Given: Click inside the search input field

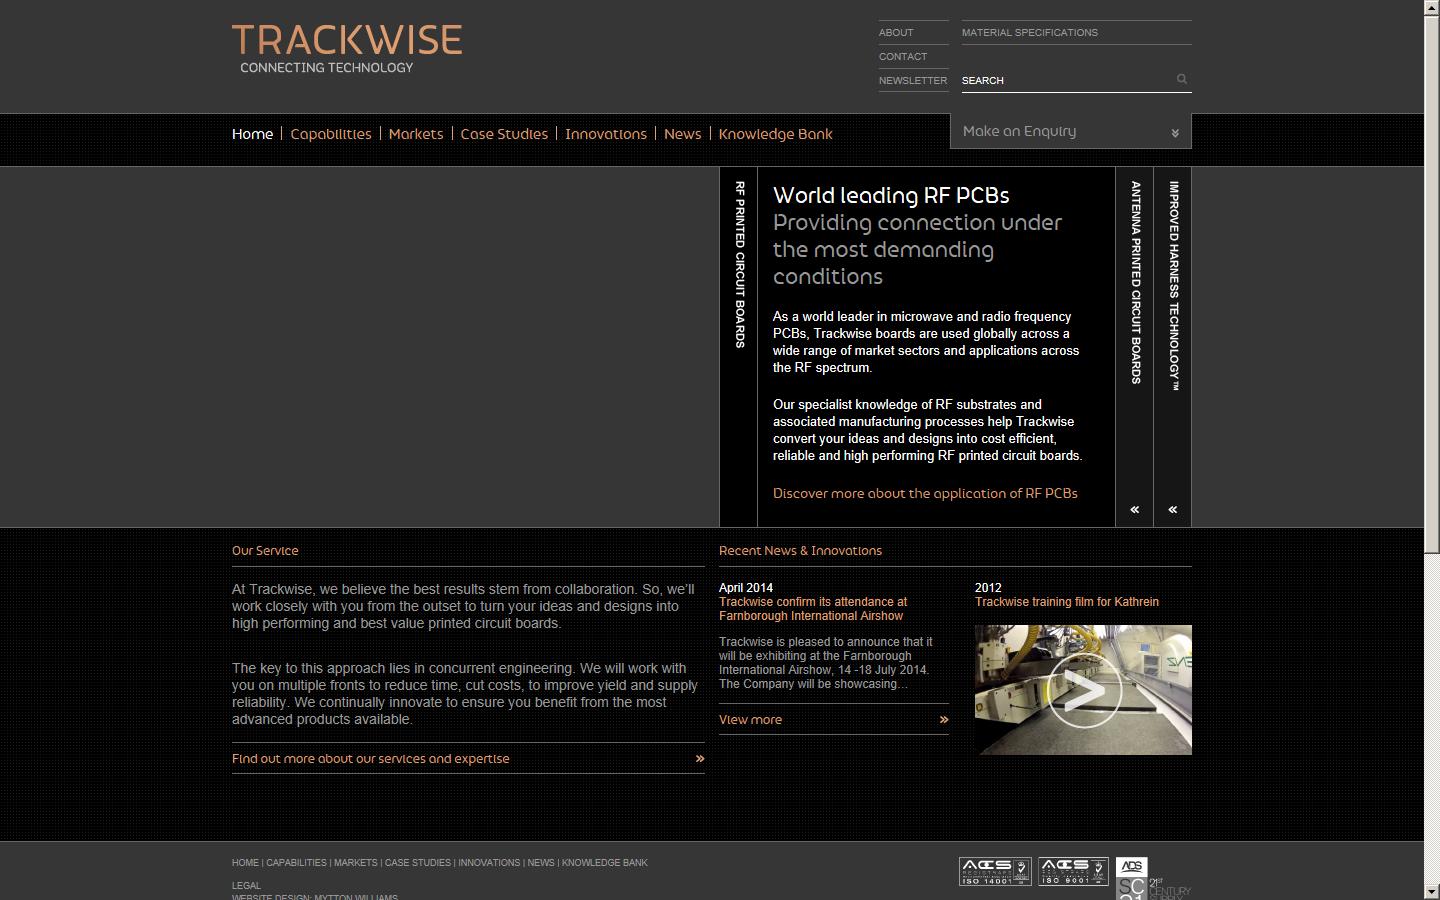Looking at the screenshot, I should [x=1060, y=80].
